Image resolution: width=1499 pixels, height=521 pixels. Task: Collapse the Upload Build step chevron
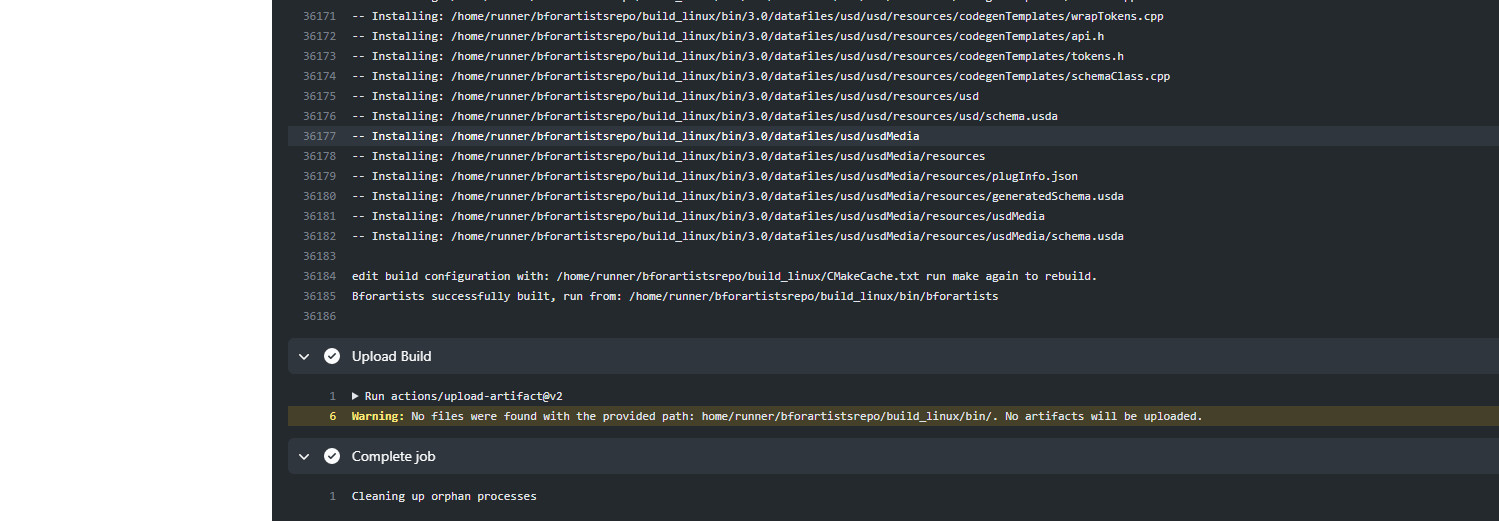(304, 356)
